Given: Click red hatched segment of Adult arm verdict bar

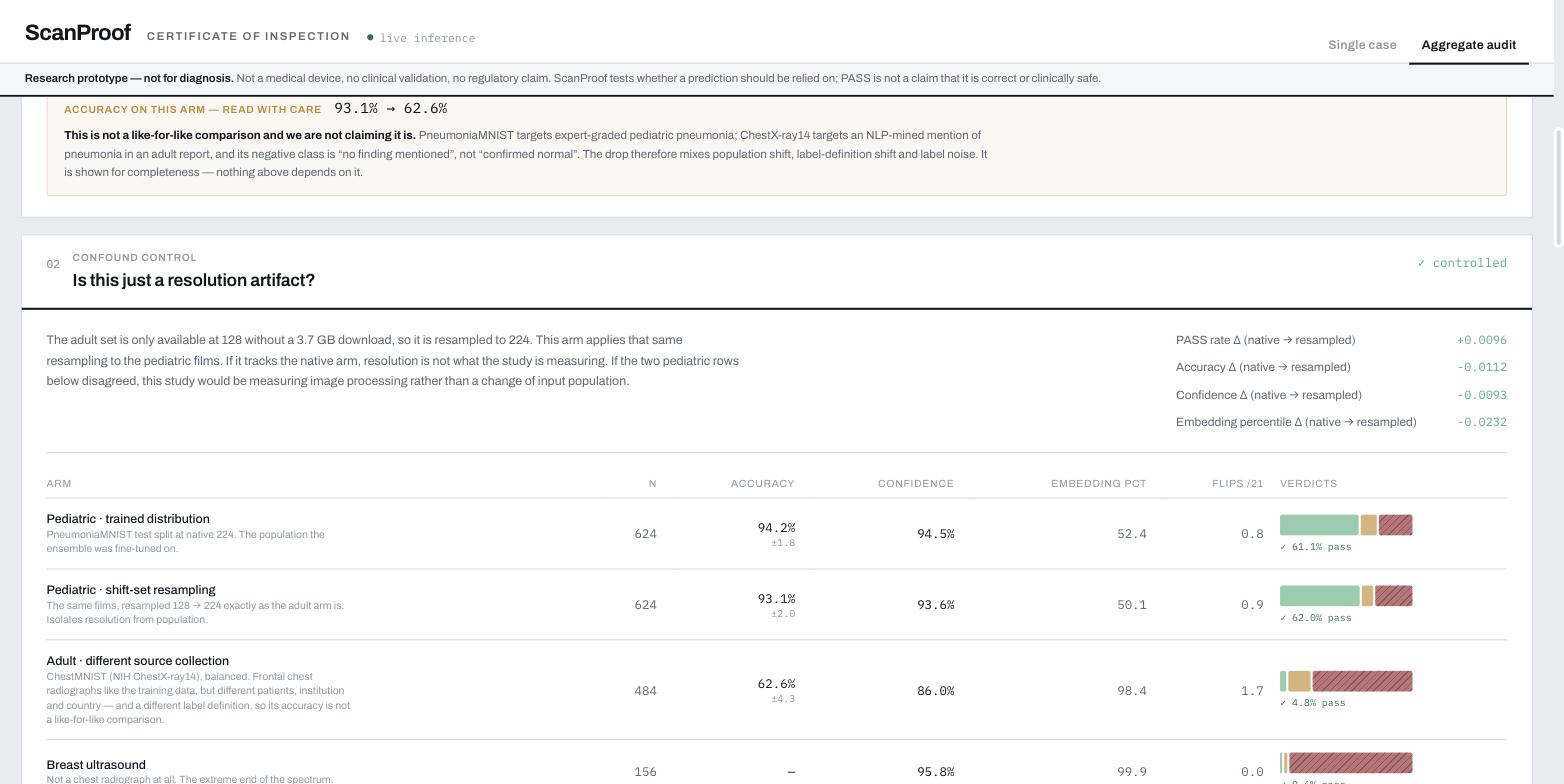Looking at the screenshot, I should tap(1362, 681).
